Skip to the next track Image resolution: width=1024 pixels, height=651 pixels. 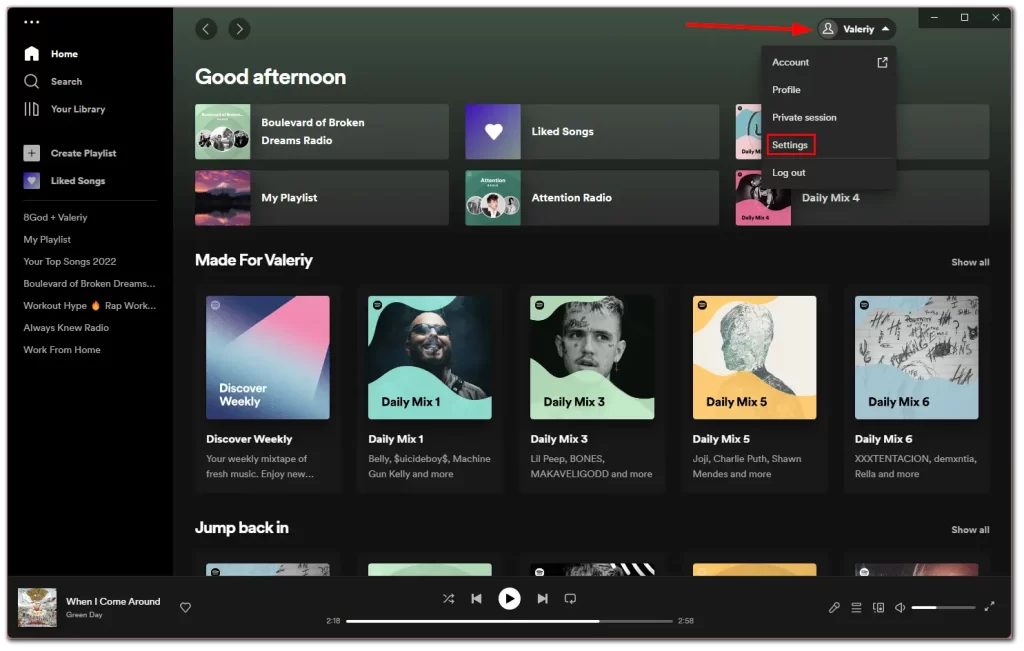[x=542, y=599]
